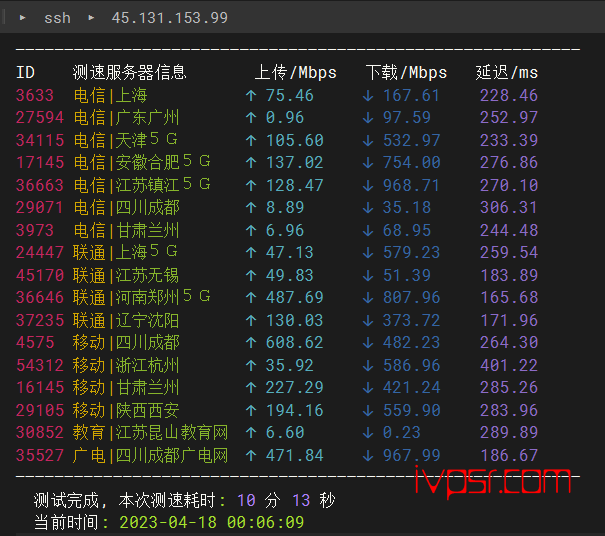Click download value 373.72
The width and height of the screenshot is (605, 536).
coord(411,320)
